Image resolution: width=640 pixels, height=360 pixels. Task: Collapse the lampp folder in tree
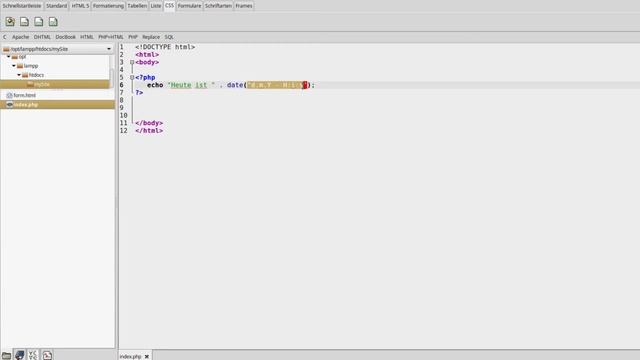click(x=14, y=66)
